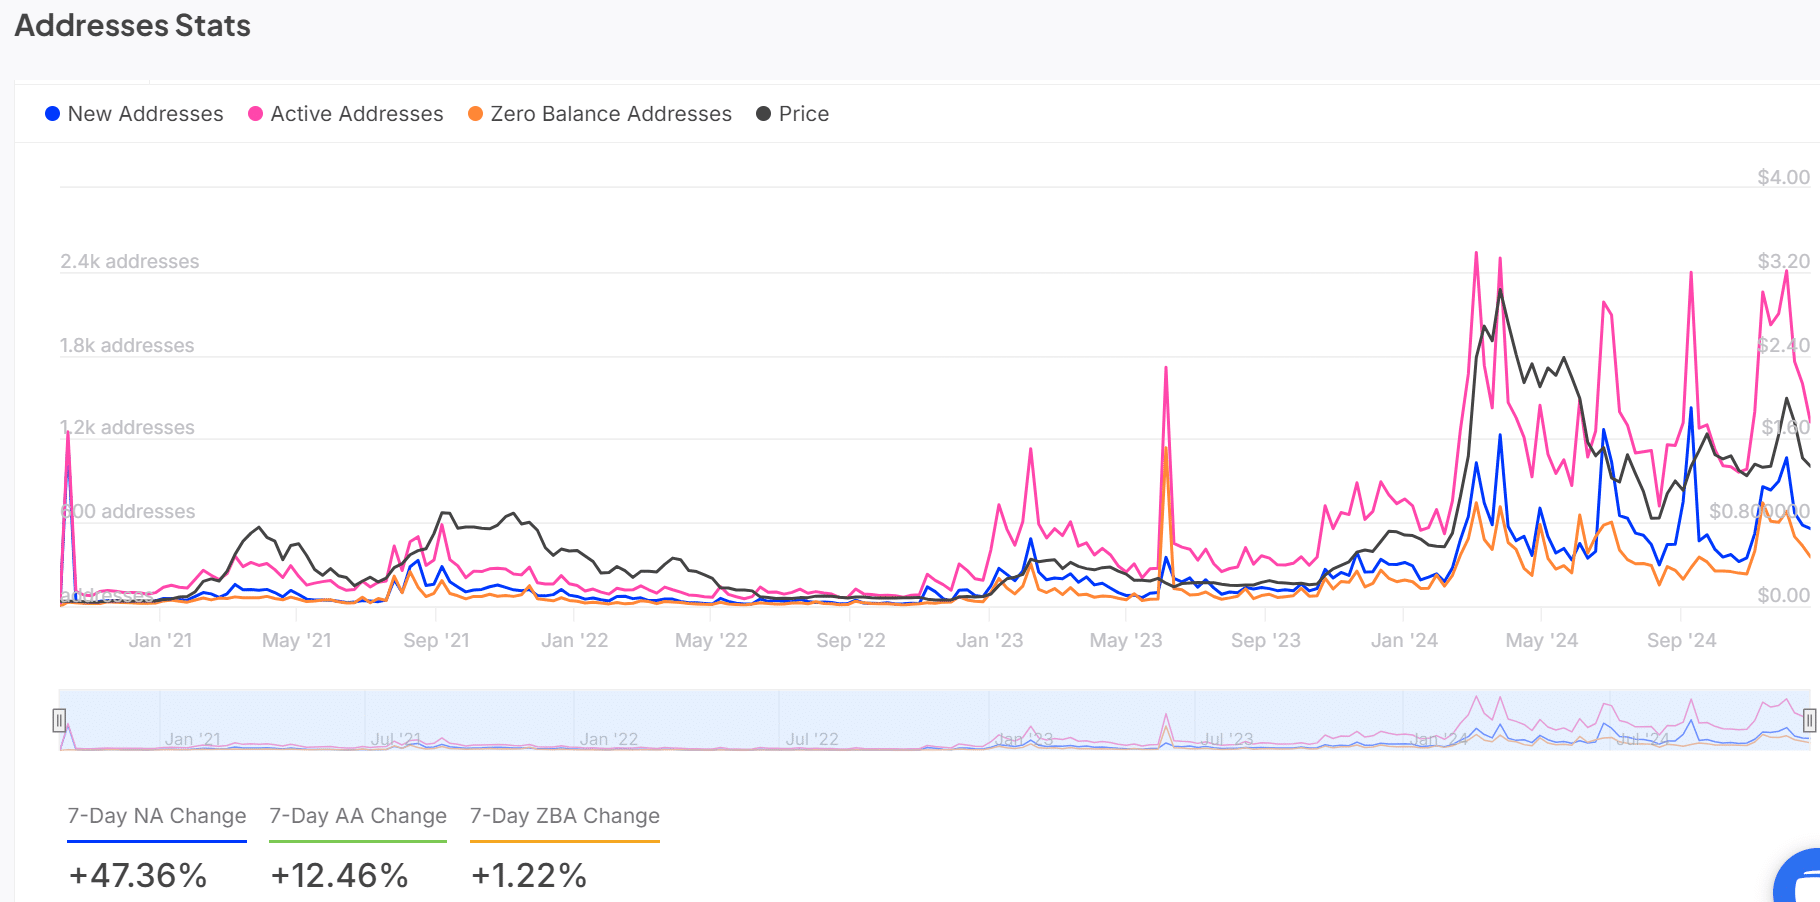The image size is (1820, 902).
Task: Select the 7-Day ZBA Change tab
Action: 565,816
